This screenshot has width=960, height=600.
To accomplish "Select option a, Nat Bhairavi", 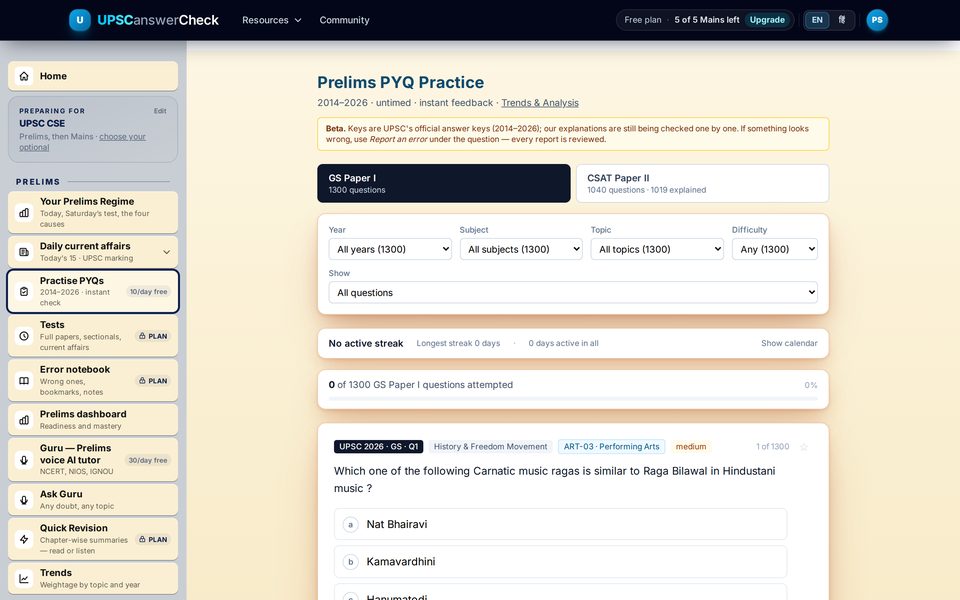I will point(560,524).
